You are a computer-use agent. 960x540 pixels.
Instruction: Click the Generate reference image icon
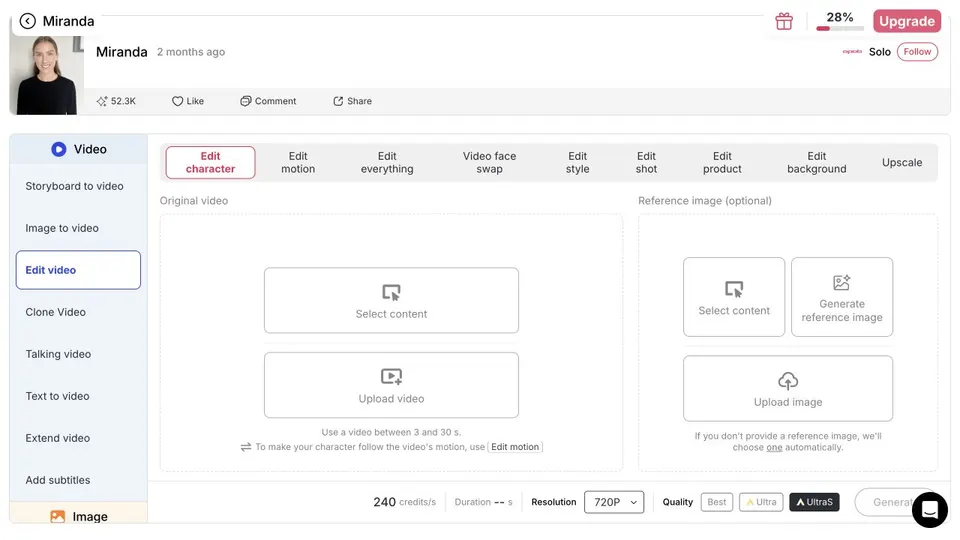[842, 282]
